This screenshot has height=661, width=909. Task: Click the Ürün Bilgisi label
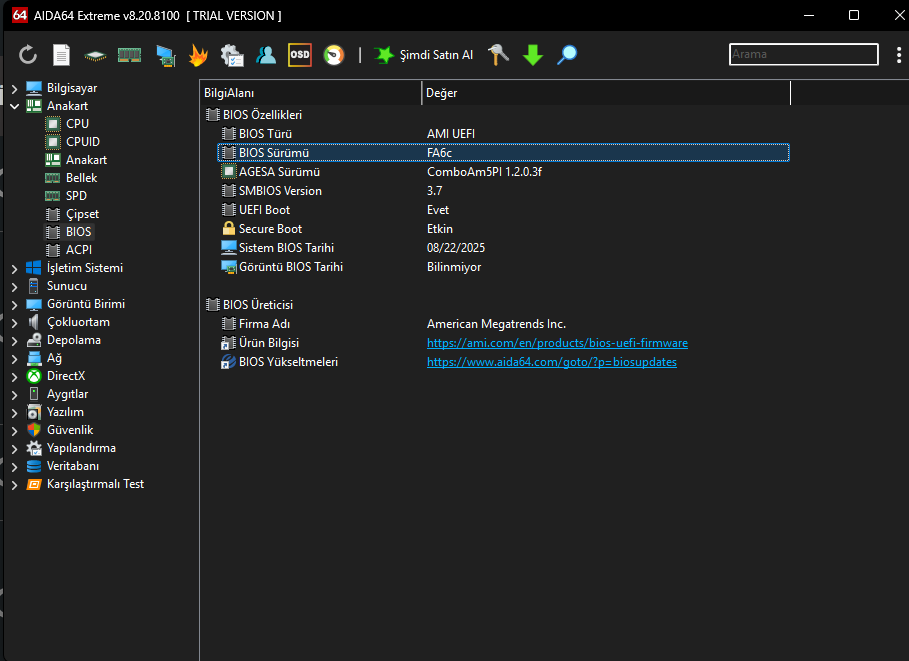point(268,343)
